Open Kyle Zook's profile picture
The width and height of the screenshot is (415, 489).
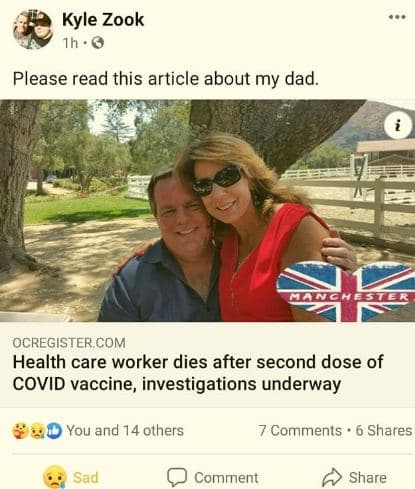[x=33, y=29]
